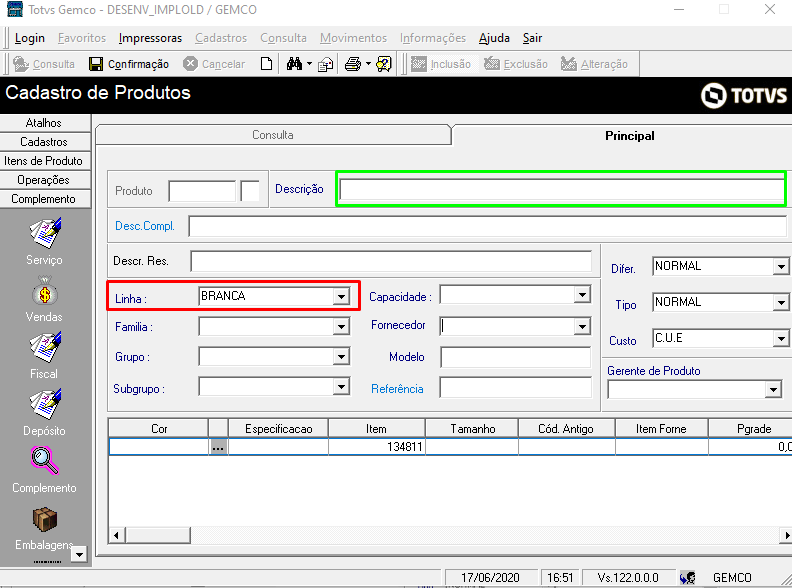Open the Impressoras menu
Viewport: 792px width, 588px height.
tap(150, 38)
